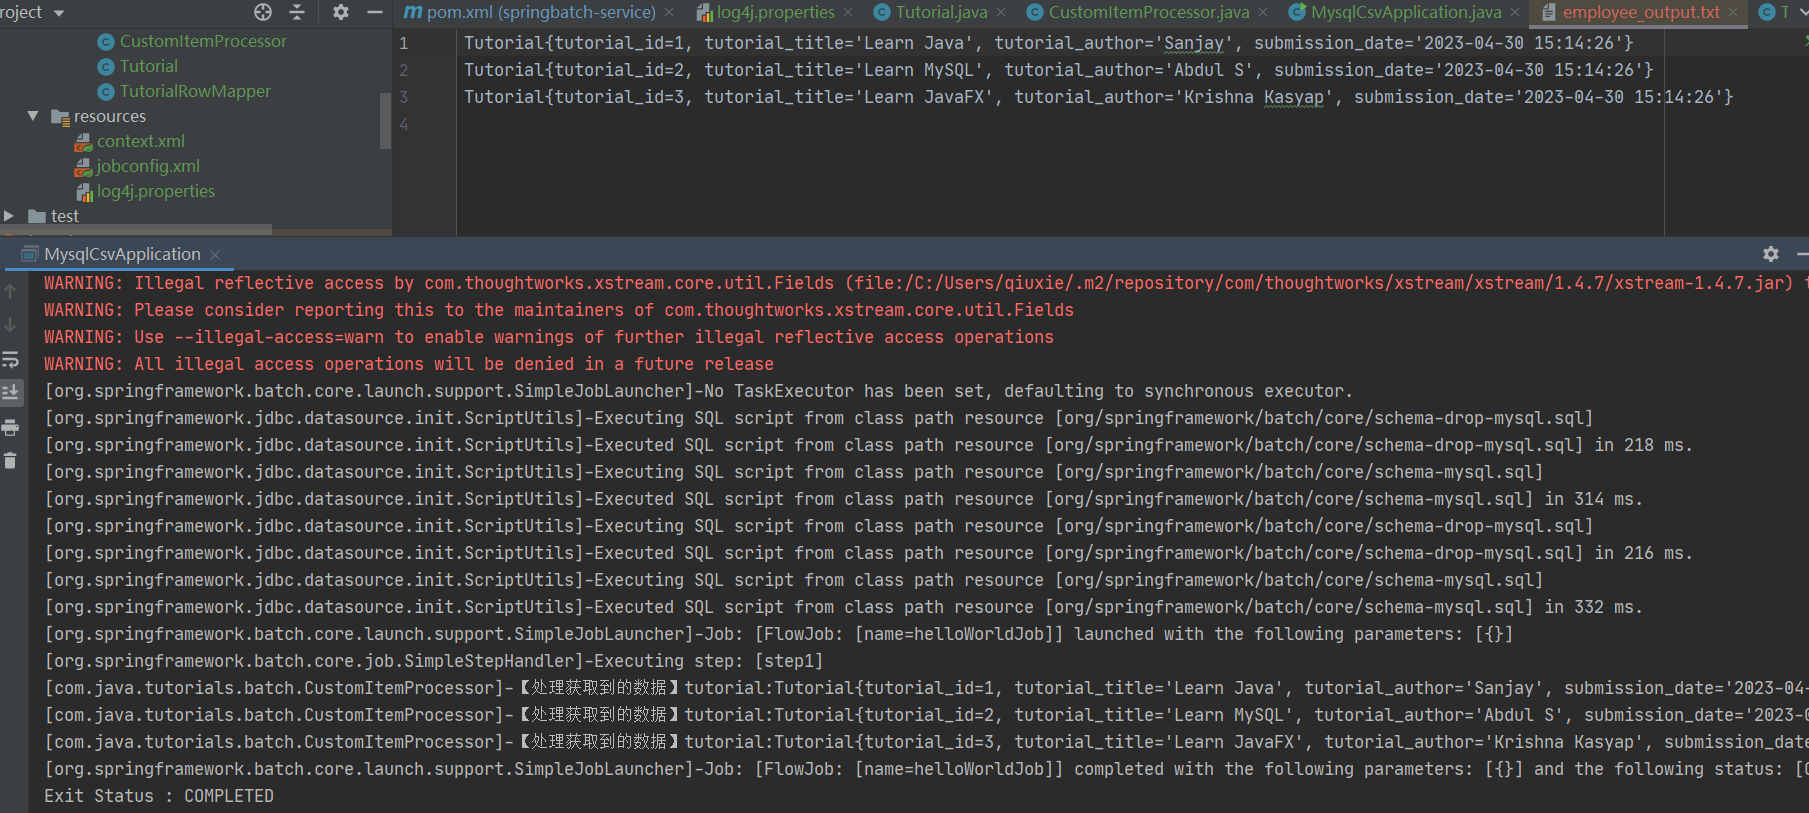Screen dimensions: 1809x813
Task: Collapse the resources folder
Action: [33, 116]
